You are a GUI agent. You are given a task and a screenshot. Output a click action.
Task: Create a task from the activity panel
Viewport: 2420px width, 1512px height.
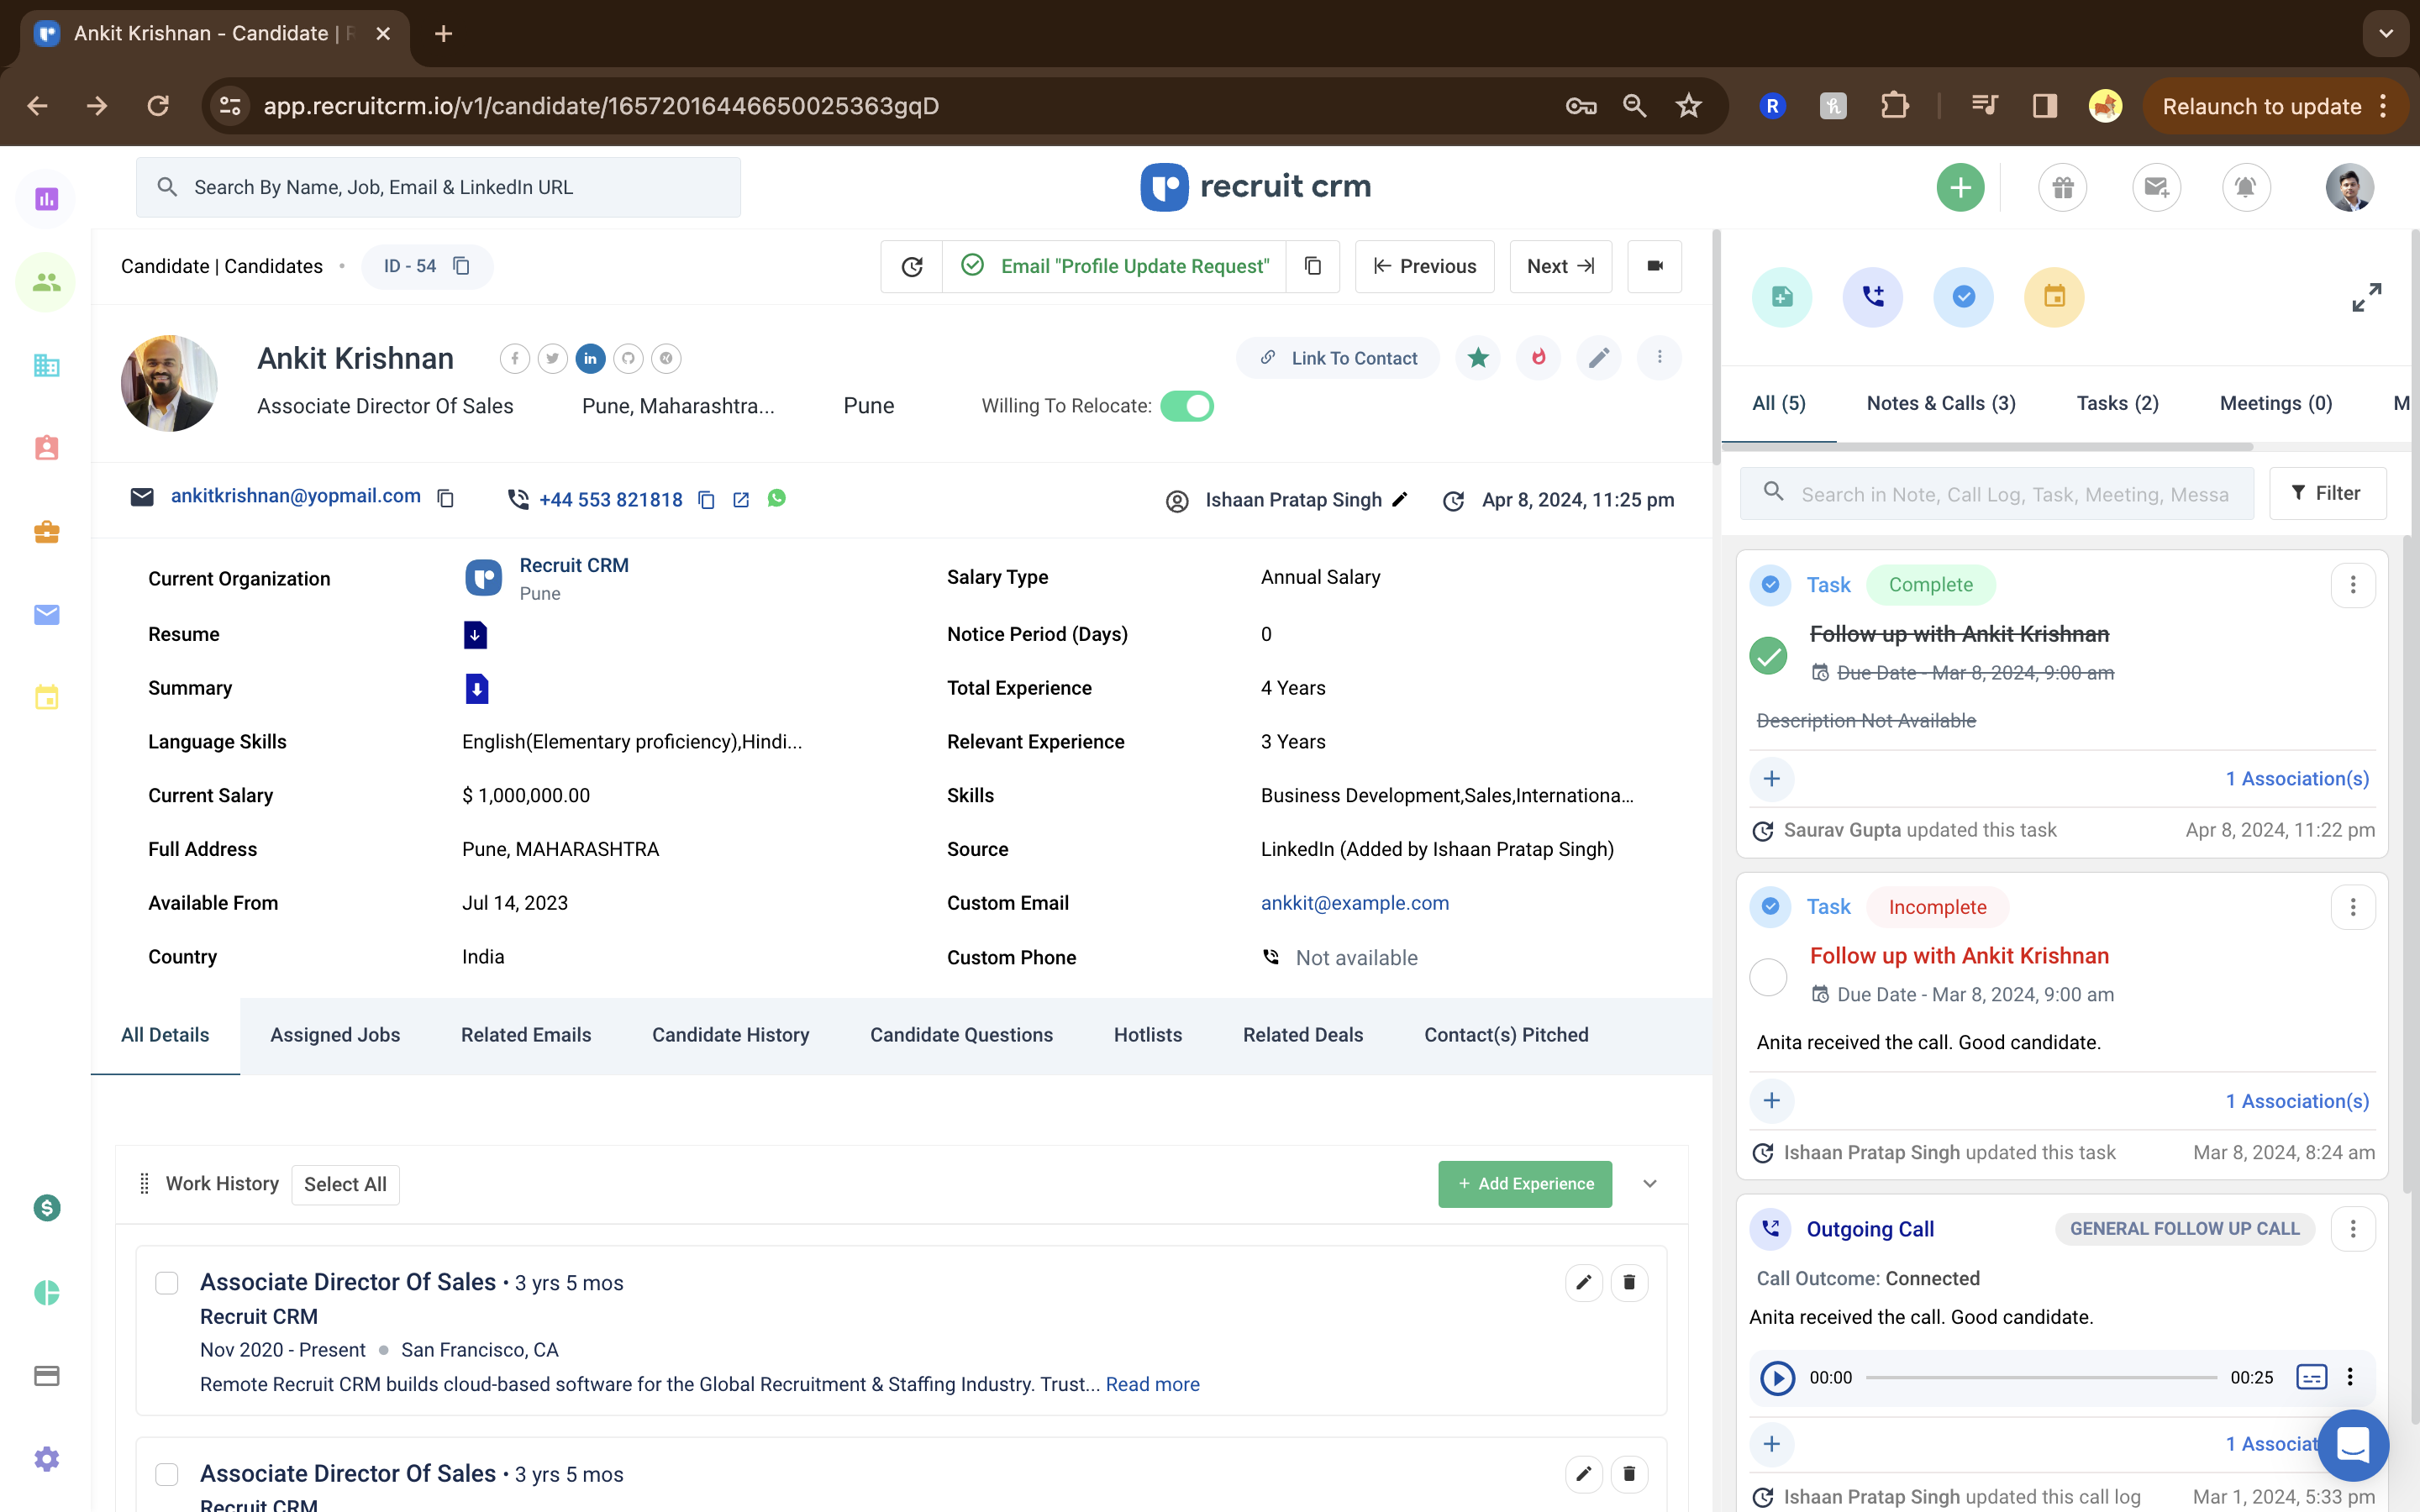[x=1963, y=296]
